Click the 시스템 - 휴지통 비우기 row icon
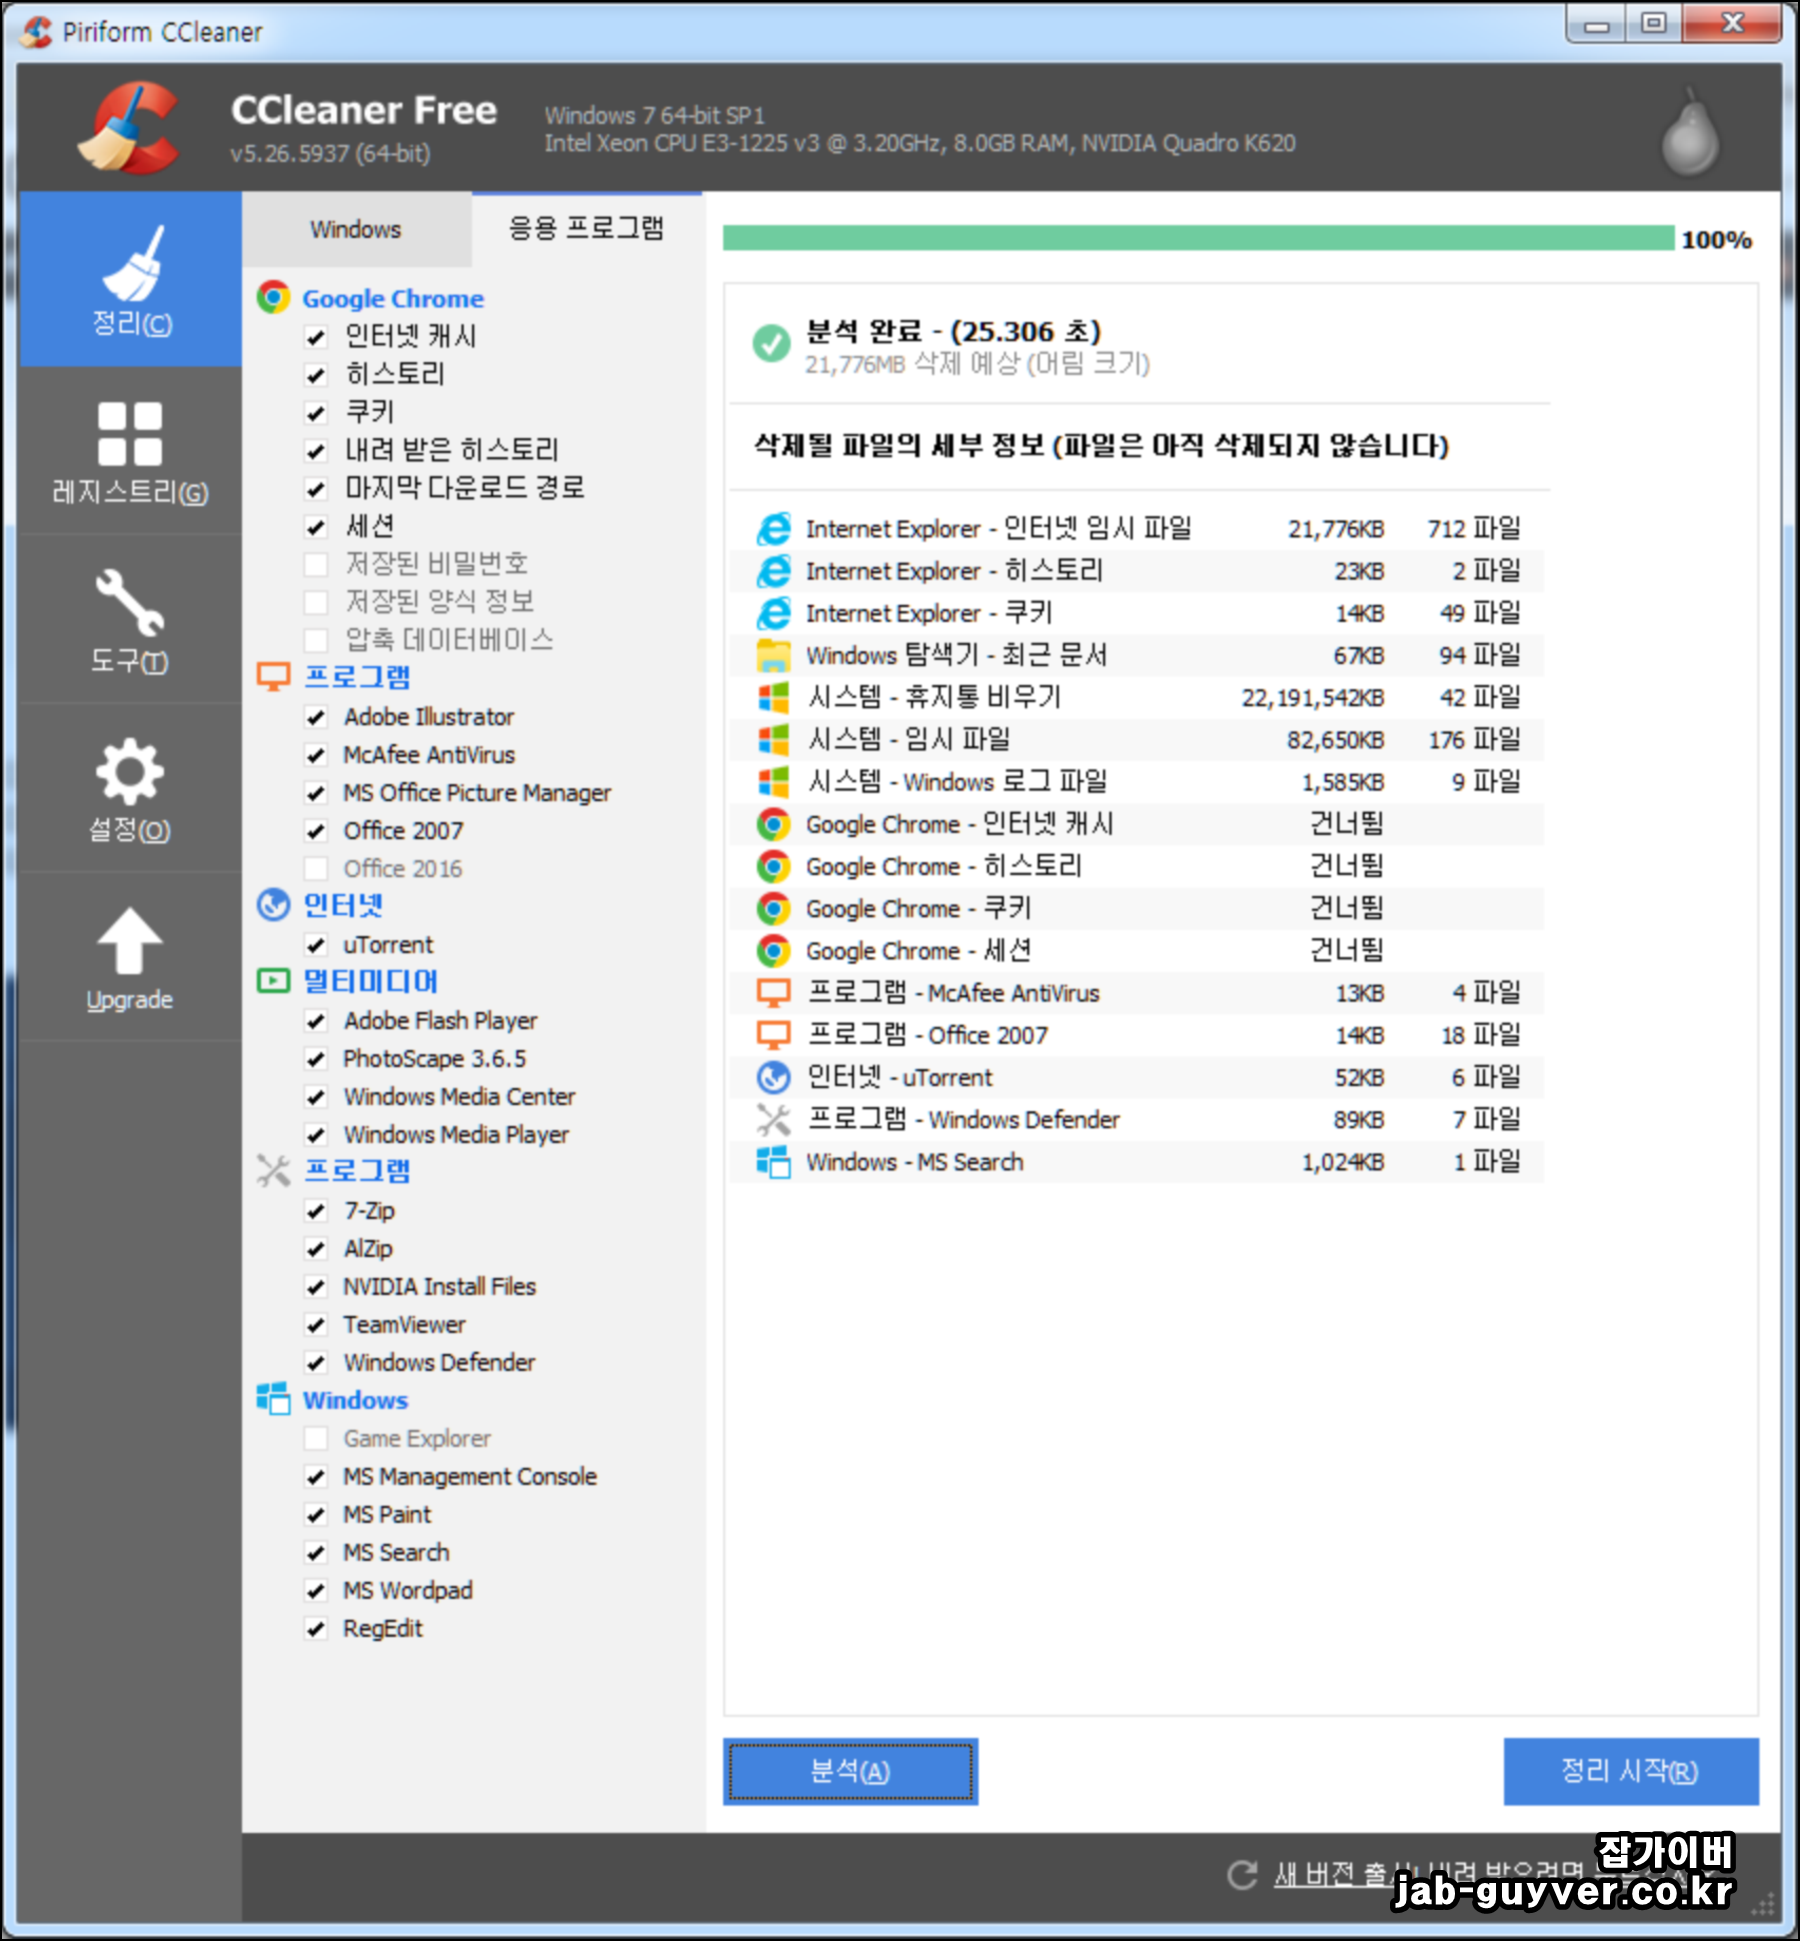Viewport: 1800px width, 1941px height. 773,697
